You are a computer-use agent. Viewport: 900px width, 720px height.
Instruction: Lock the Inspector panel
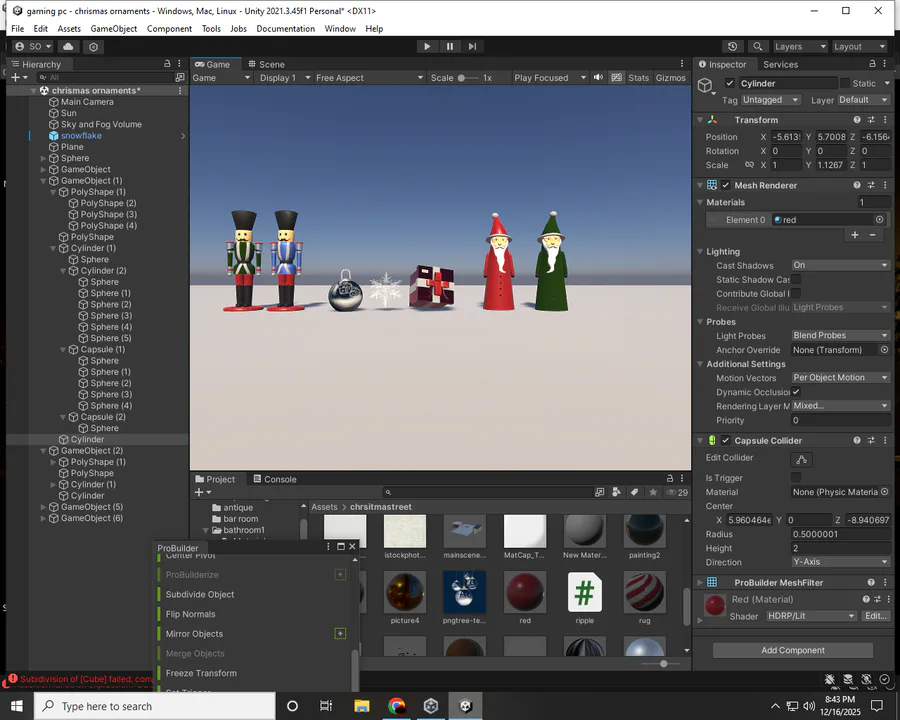click(x=872, y=64)
